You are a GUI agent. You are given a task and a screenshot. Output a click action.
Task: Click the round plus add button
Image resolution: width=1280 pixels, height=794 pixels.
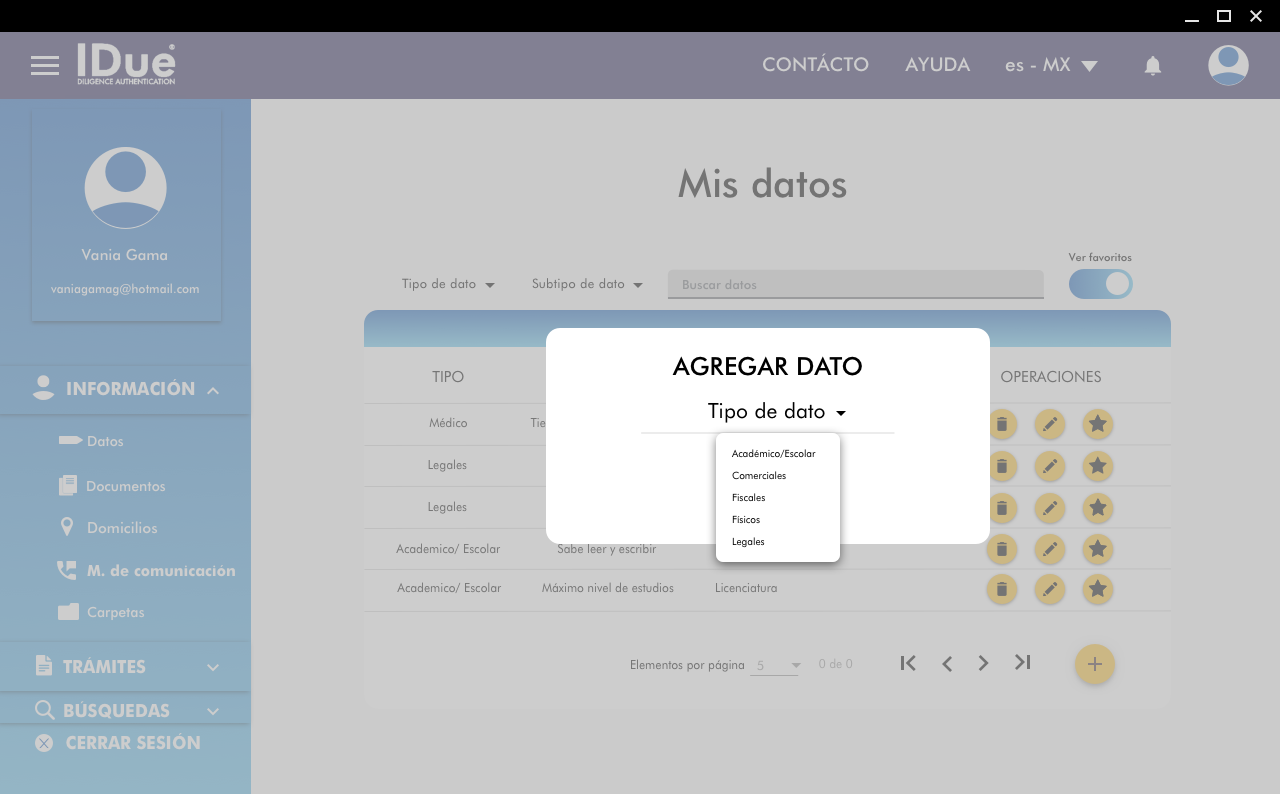point(1095,664)
